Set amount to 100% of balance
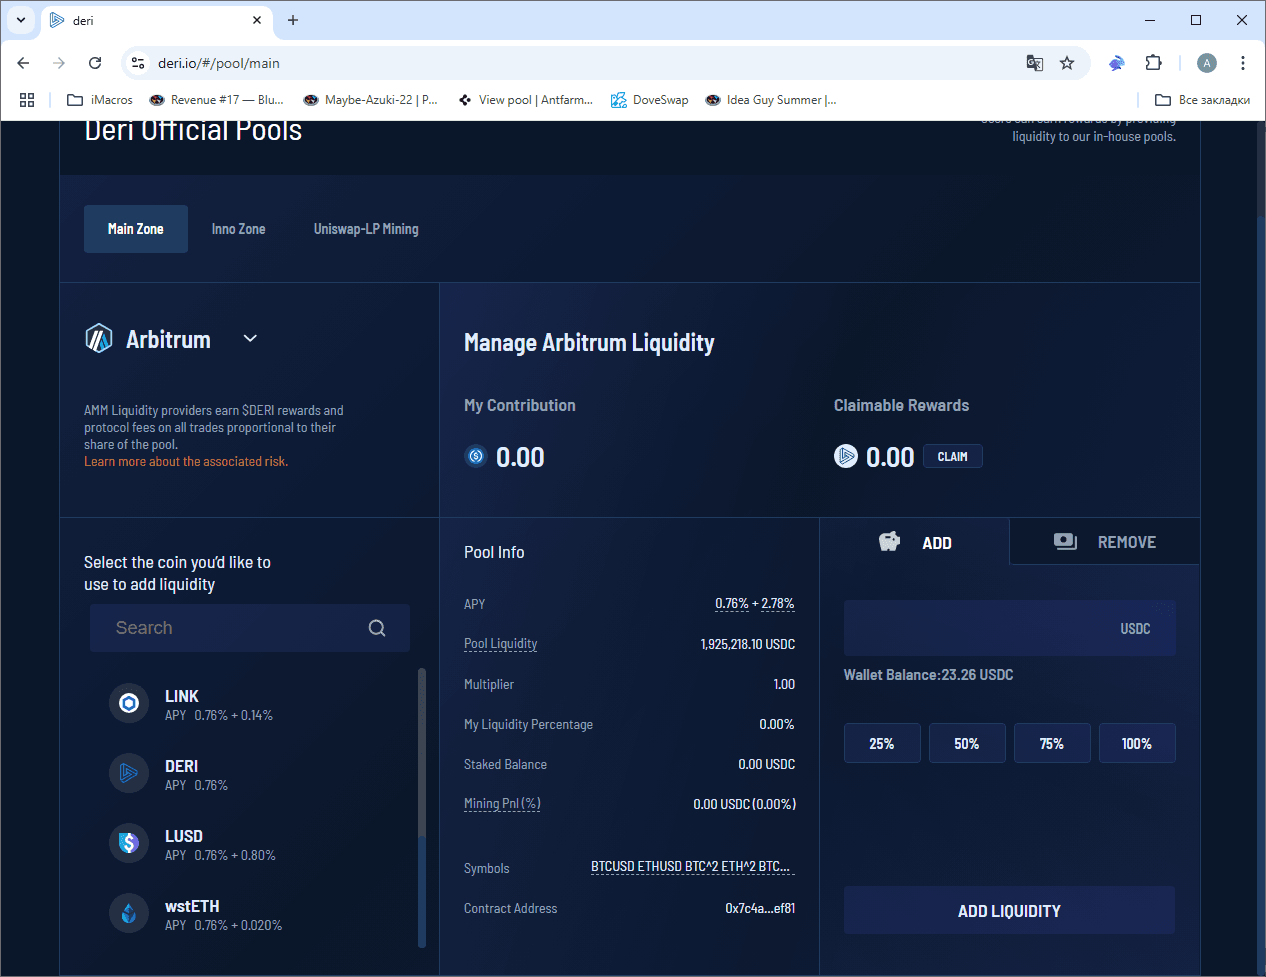Image resolution: width=1266 pixels, height=977 pixels. tap(1137, 743)
